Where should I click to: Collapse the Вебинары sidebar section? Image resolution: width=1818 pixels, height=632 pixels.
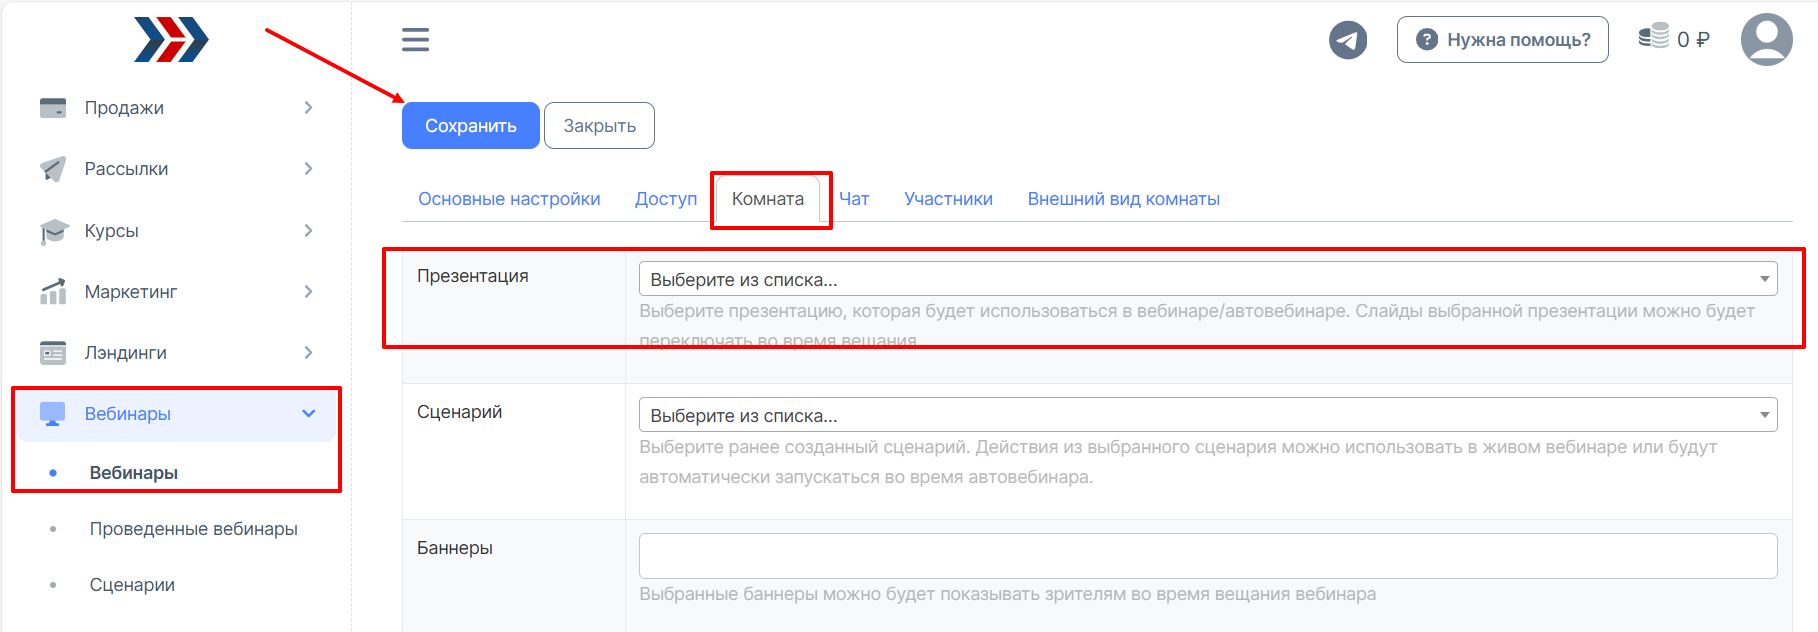pyautogui.click(x=308, y=414)
